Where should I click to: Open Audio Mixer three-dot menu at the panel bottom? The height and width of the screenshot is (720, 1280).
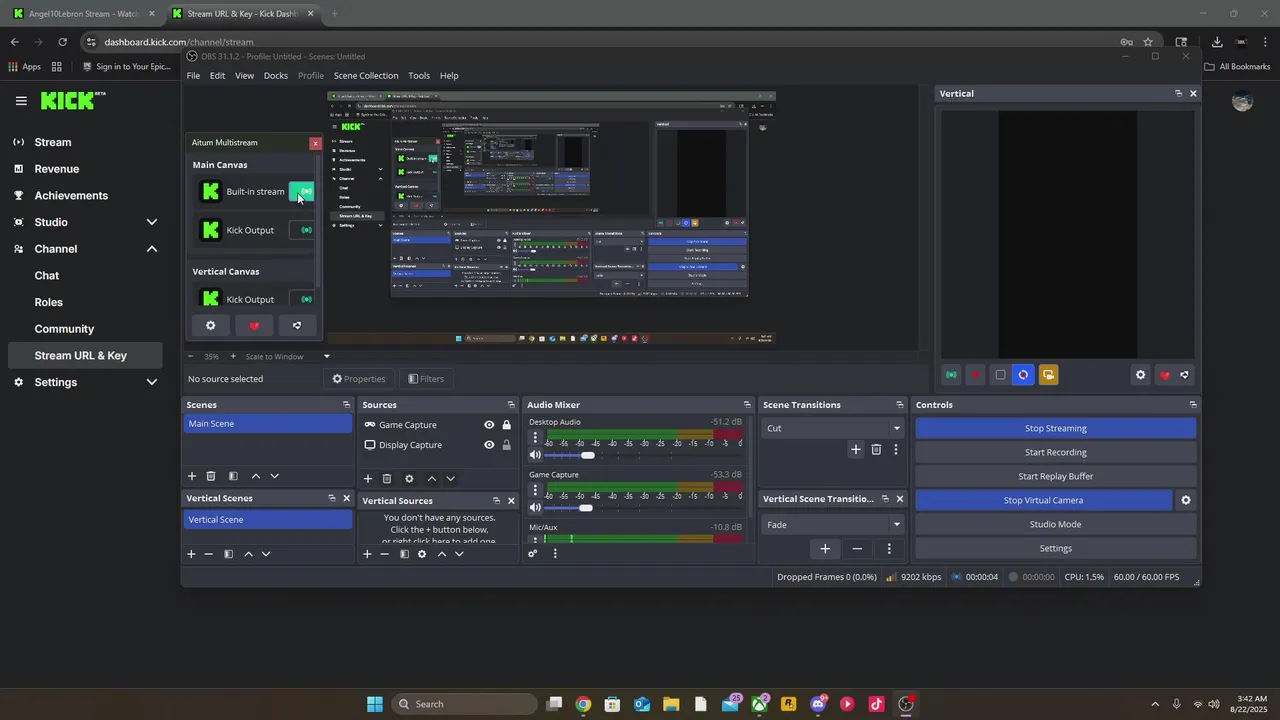pyautogui.click(x=555, y=553)
